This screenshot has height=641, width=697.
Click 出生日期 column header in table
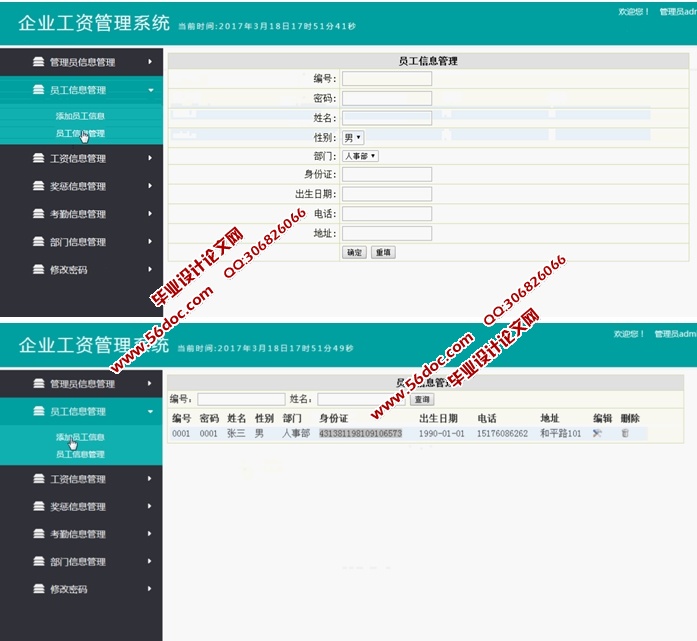pyautogui.click(x=438, y=418)
